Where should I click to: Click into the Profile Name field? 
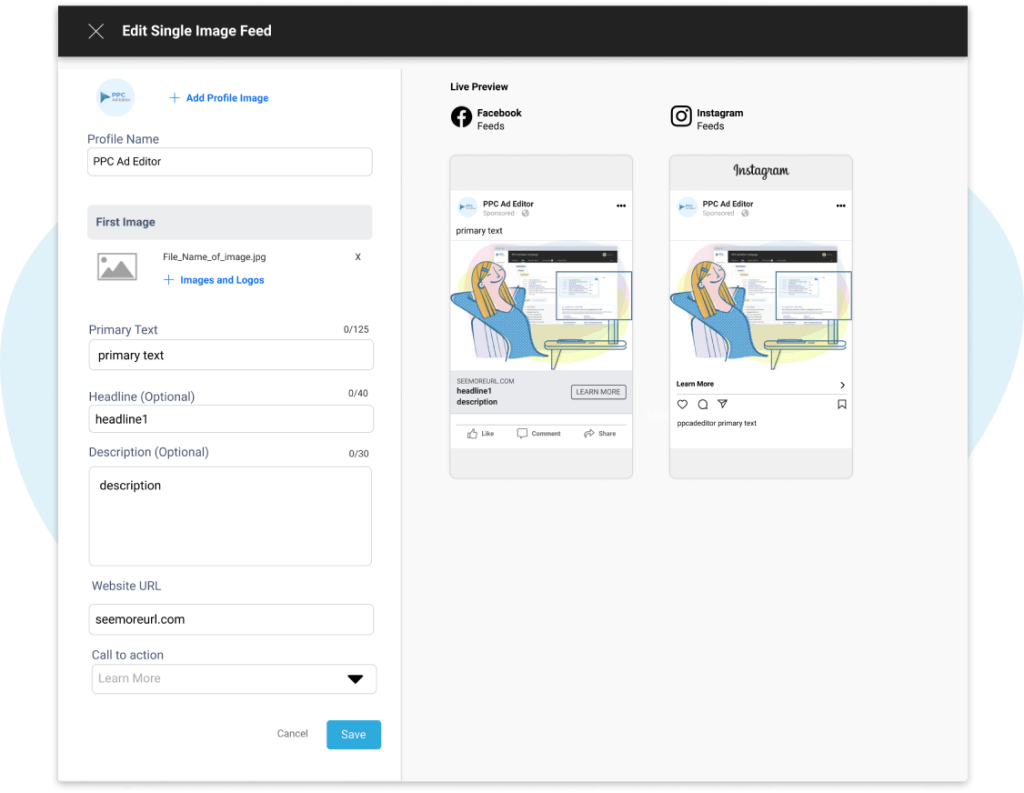230,162
